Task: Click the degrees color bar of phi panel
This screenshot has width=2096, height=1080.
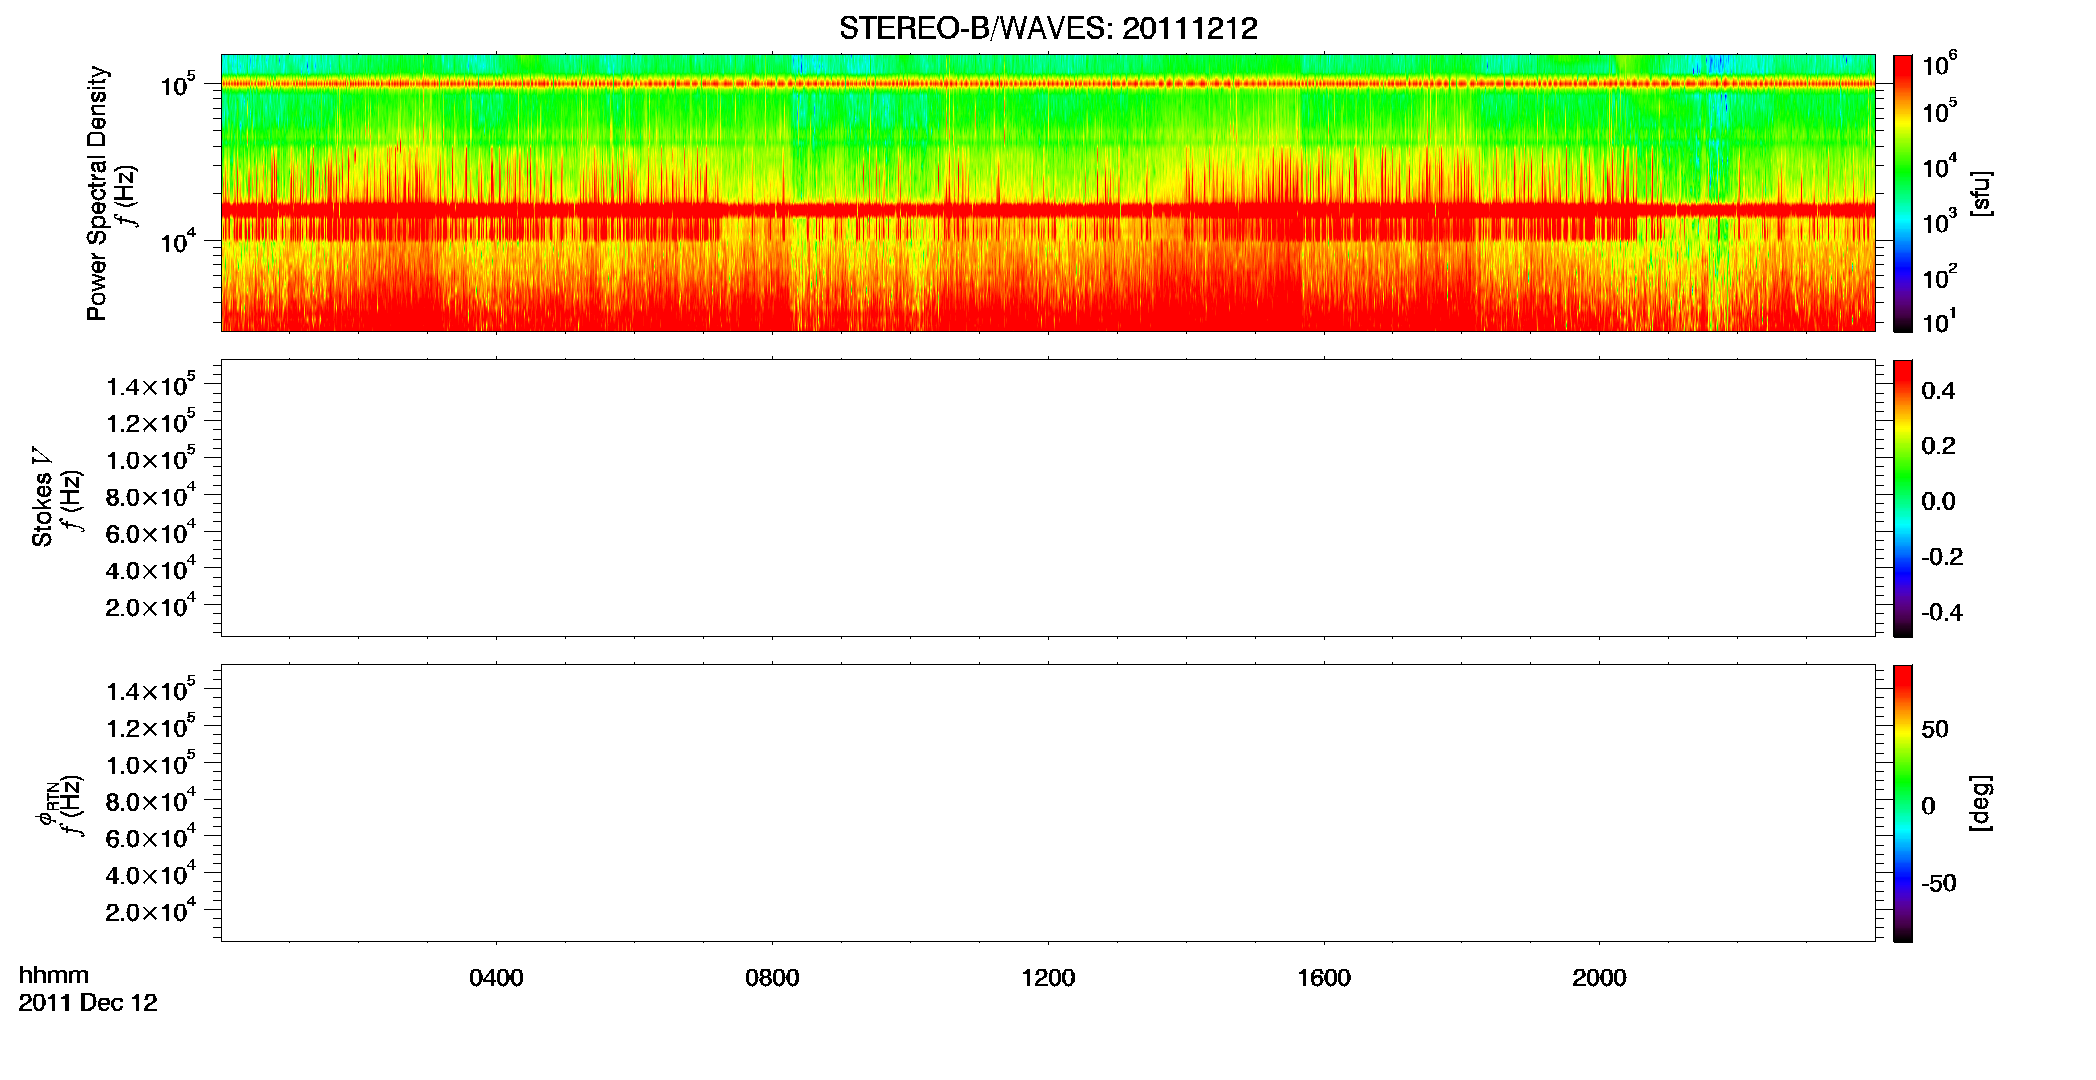Action: [x=1903, y=803]
